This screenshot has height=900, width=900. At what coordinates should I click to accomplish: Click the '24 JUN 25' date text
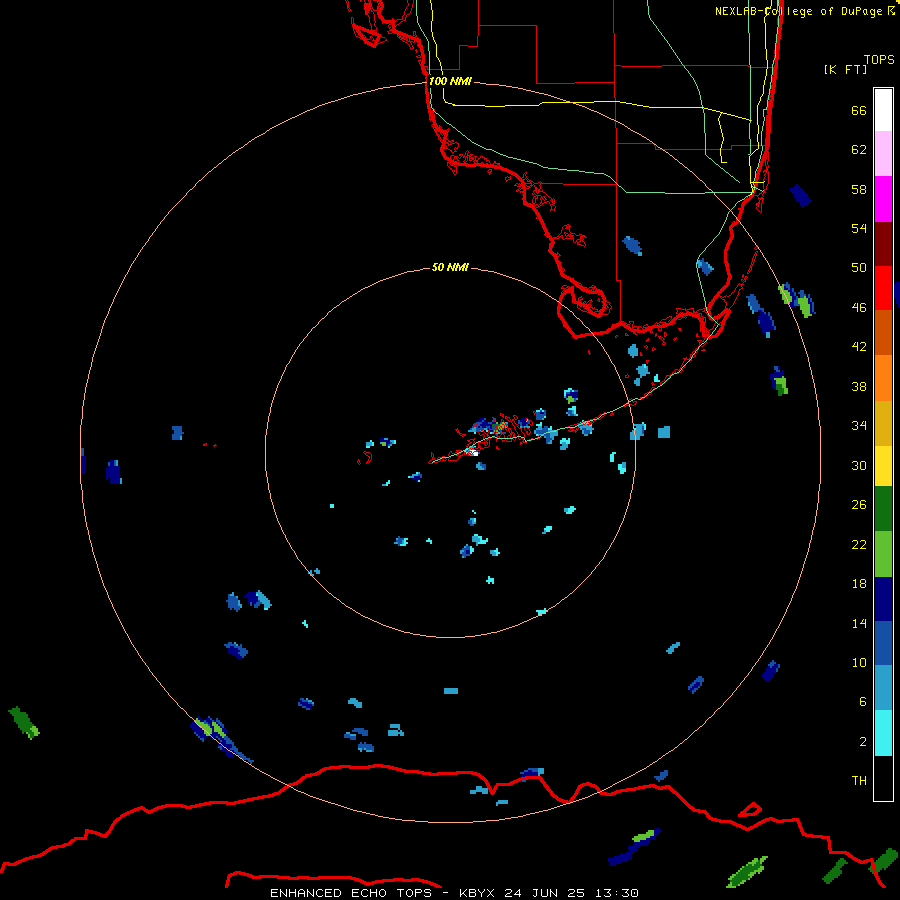[545, 893]
